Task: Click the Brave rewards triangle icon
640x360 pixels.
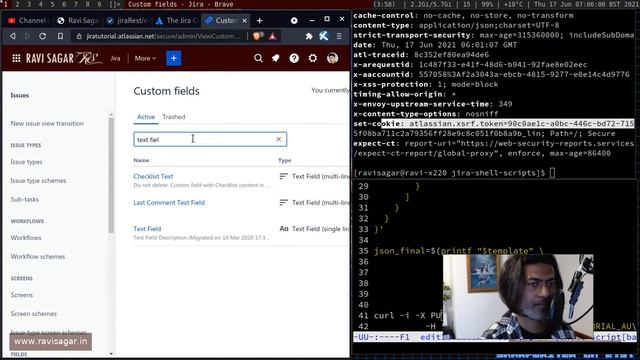Action: point(273,36)
